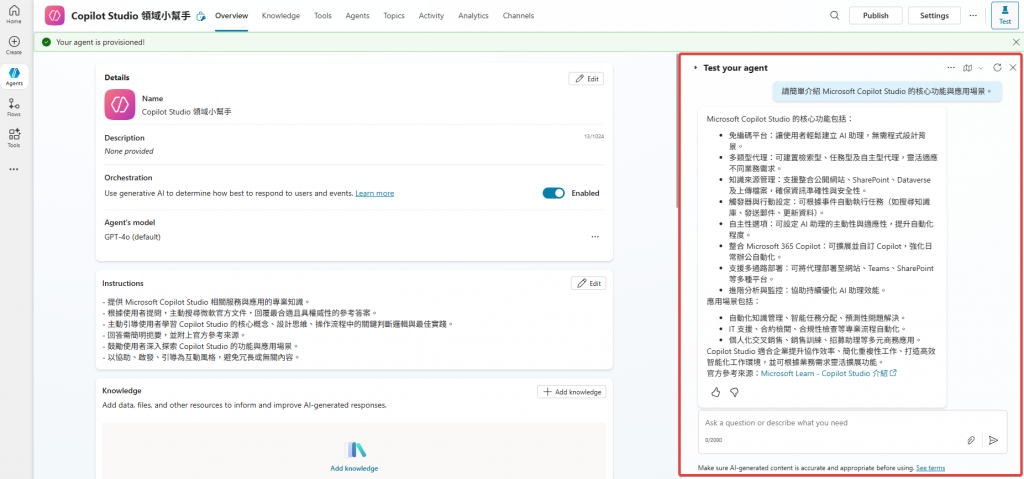
Task: Open Tools in the left sidebar
Action: [x=14, y=138]
